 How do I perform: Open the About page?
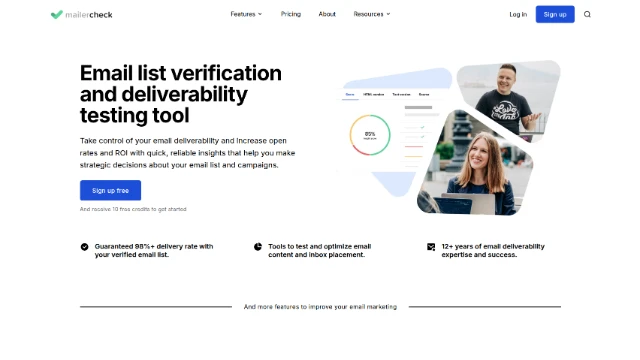coord(327,14)
